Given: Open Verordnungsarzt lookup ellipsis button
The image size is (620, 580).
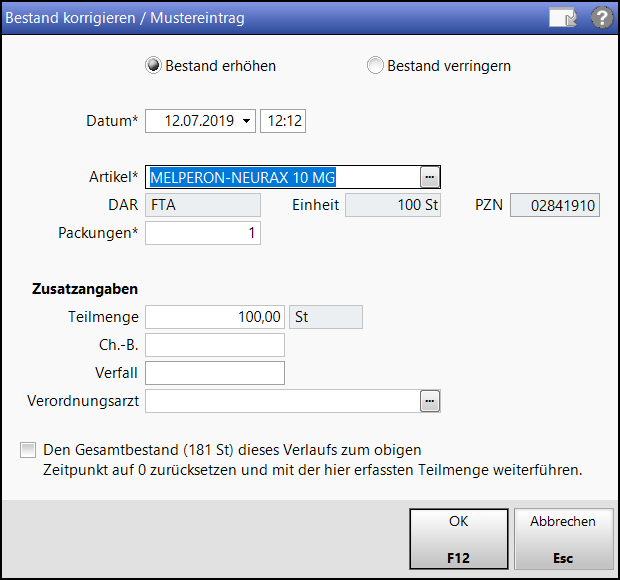Looking at the screenshot, I should pyautogui.click(x=430, y=401).
